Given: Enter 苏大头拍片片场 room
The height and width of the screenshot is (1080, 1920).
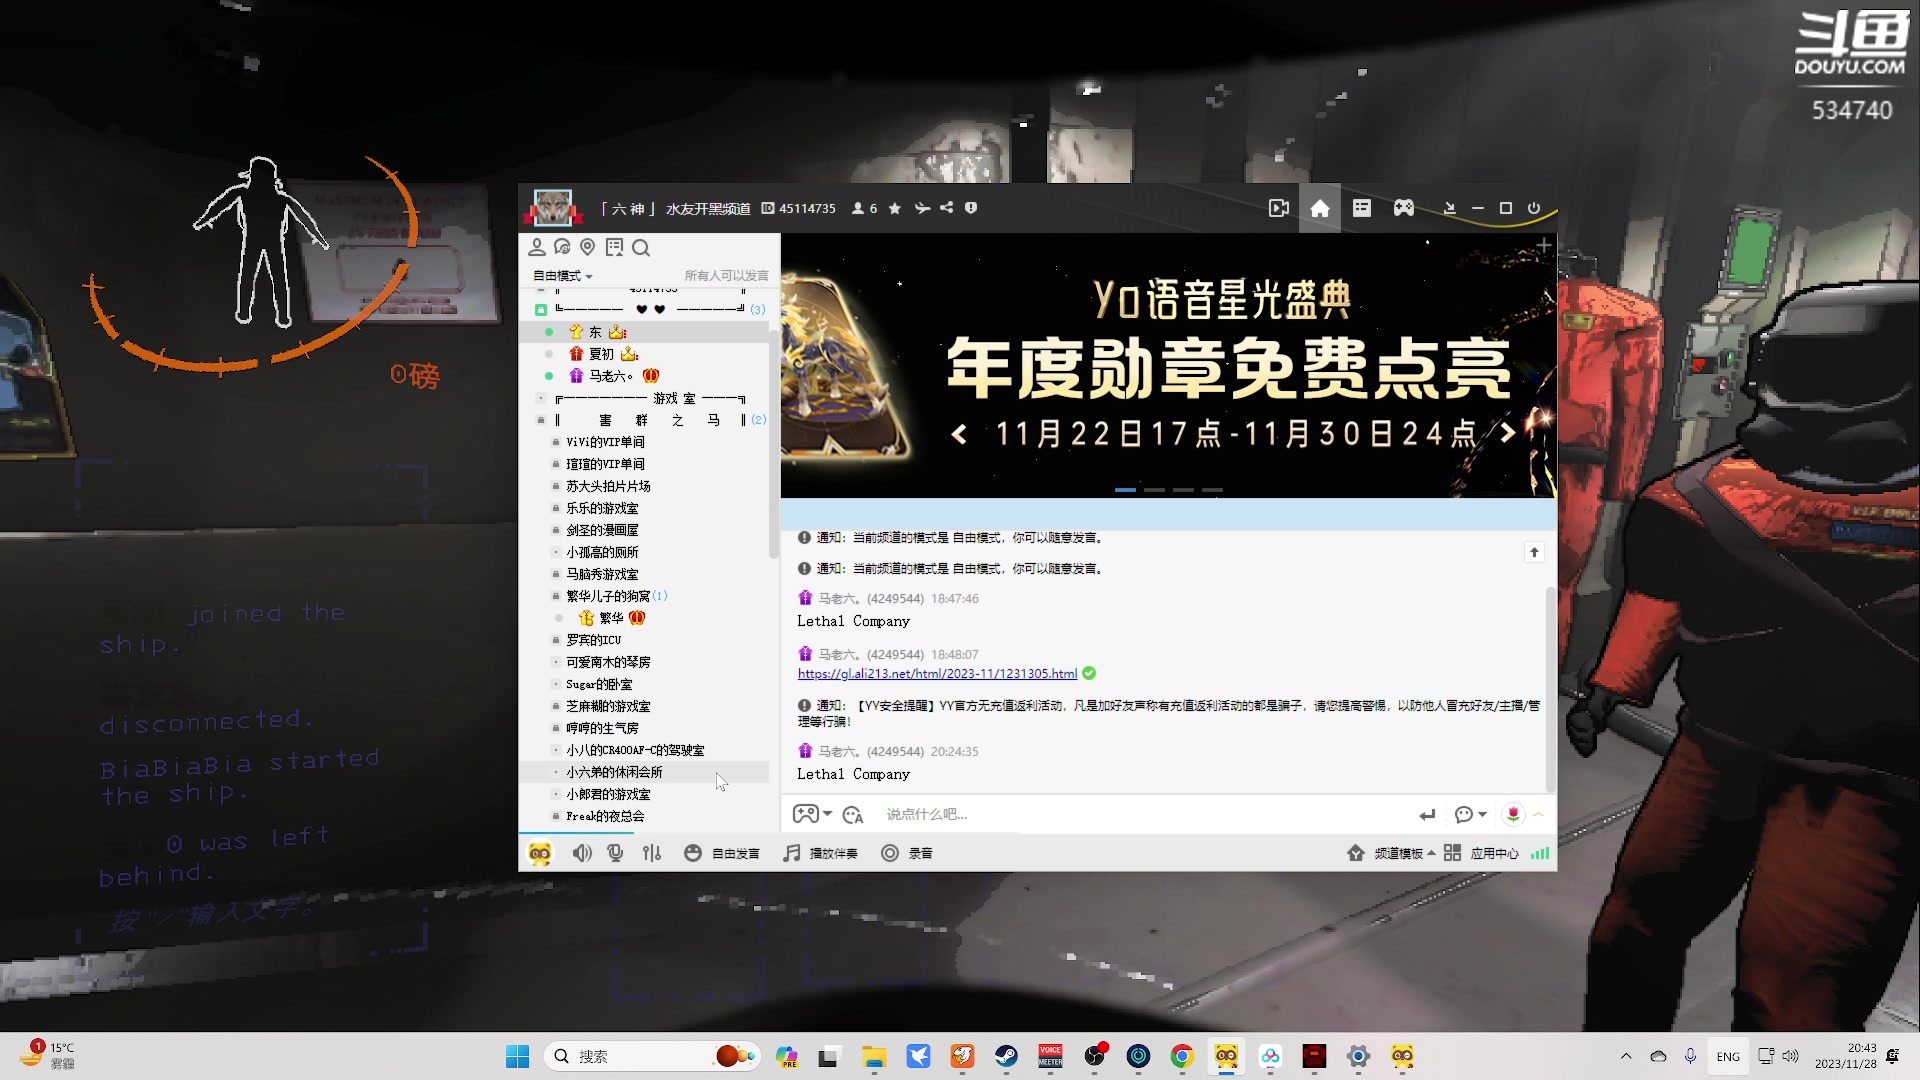Looking at the screenshot, I should tap(608, 486).
